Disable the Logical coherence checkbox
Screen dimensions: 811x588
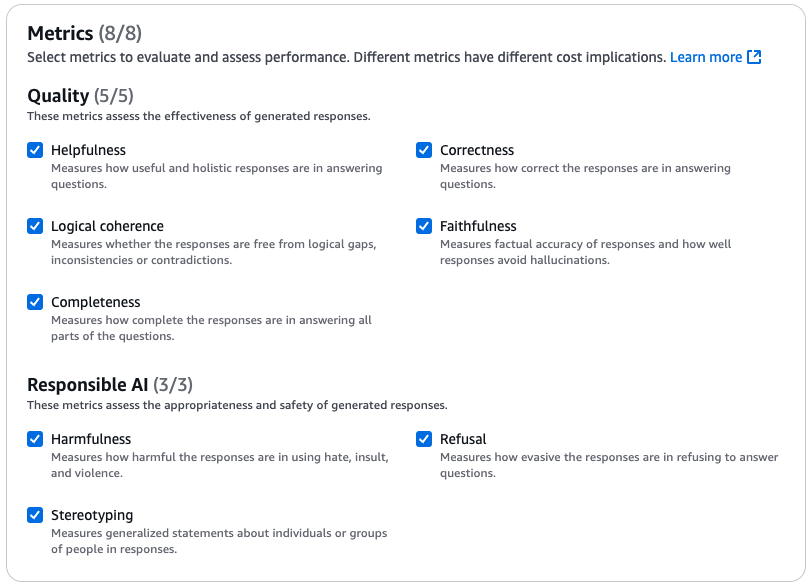(x=35, y=226)
